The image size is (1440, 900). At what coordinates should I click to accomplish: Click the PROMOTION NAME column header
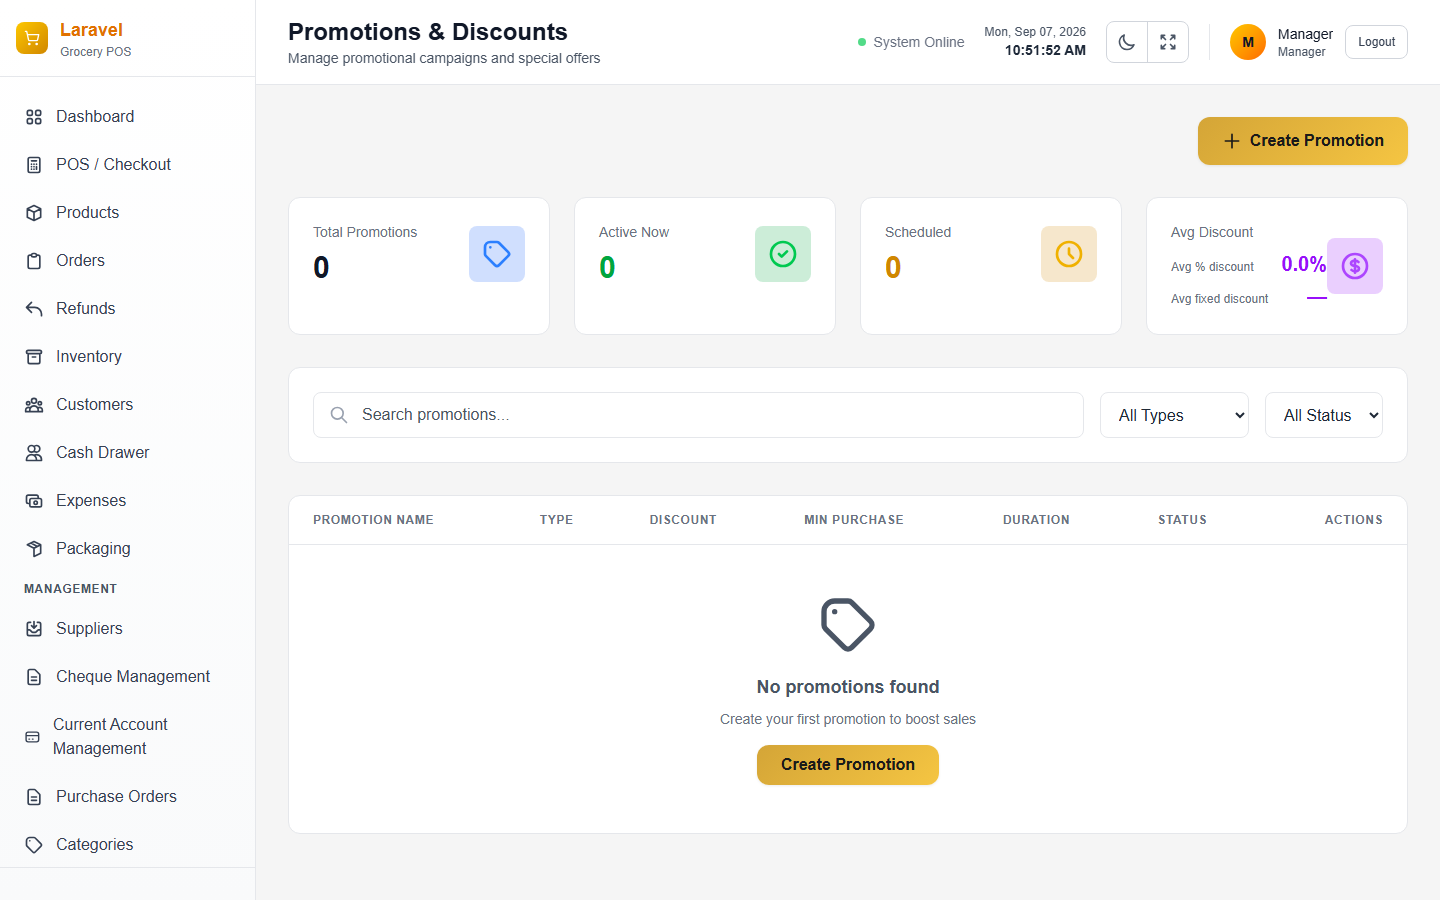point(373,520)
